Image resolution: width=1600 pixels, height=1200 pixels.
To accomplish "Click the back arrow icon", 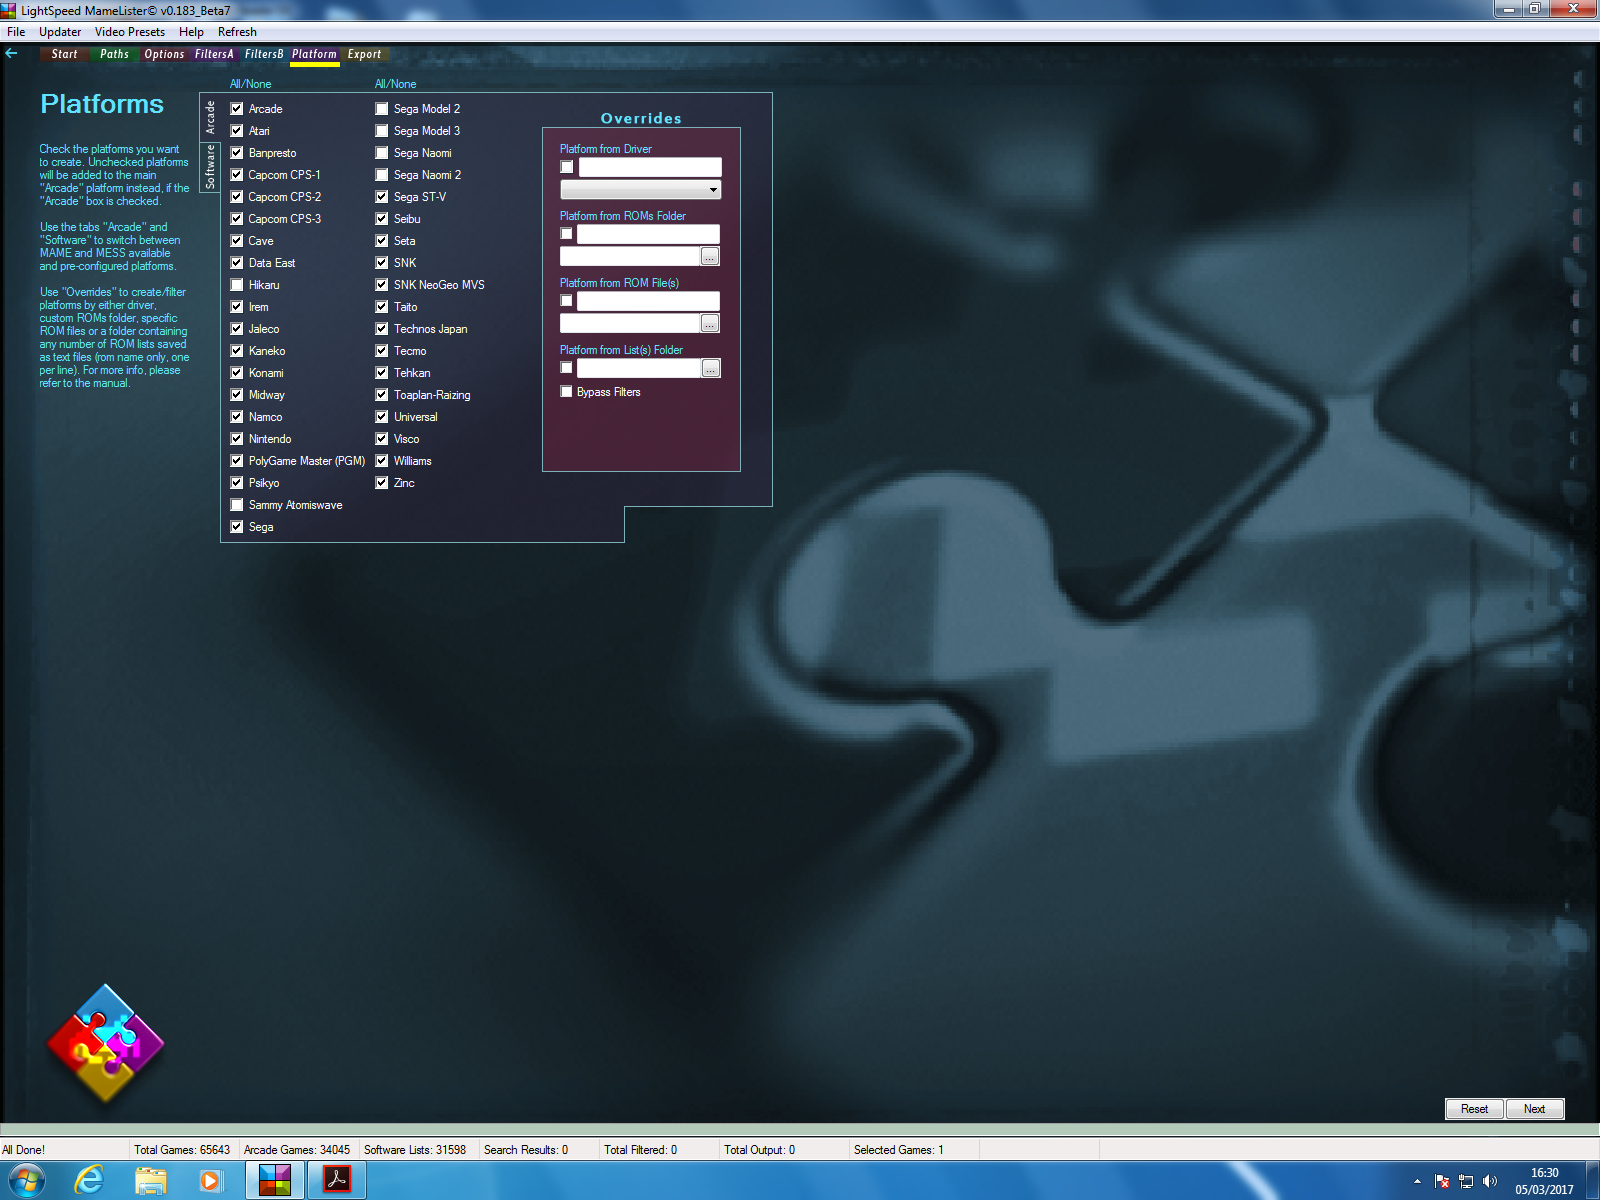I will pos(12,54).
